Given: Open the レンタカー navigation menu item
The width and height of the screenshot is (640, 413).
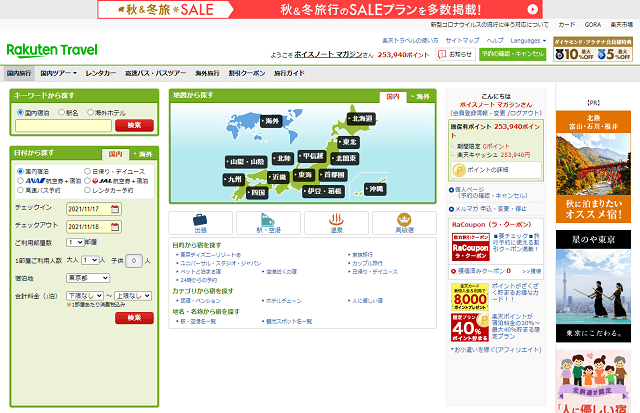Looking at the screenshot, I should tap(100, 74).
